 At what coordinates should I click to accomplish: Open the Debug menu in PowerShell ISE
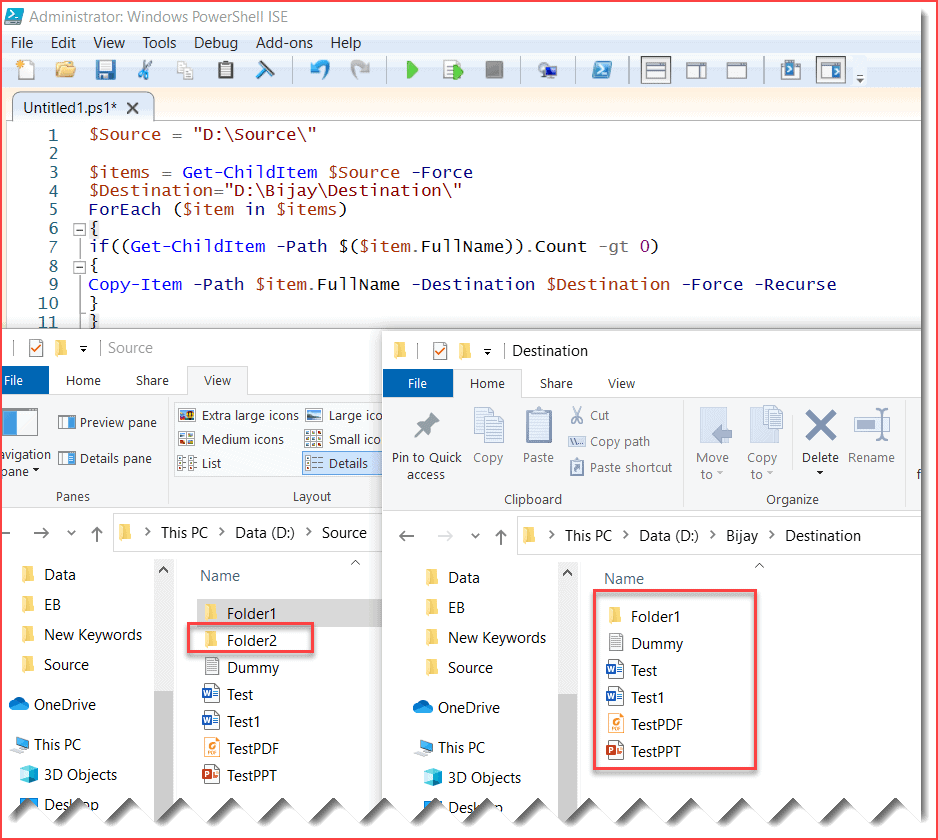(x=215, y=43)
